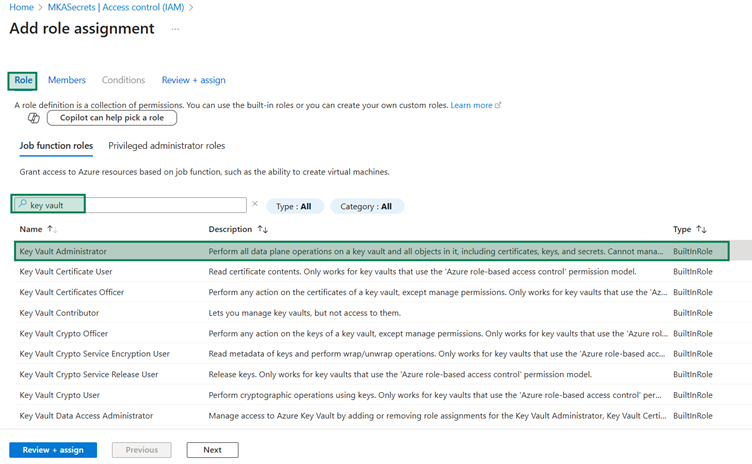
Task: Select the Key Vault Crypto Officer row
Action: coord(64,333)
